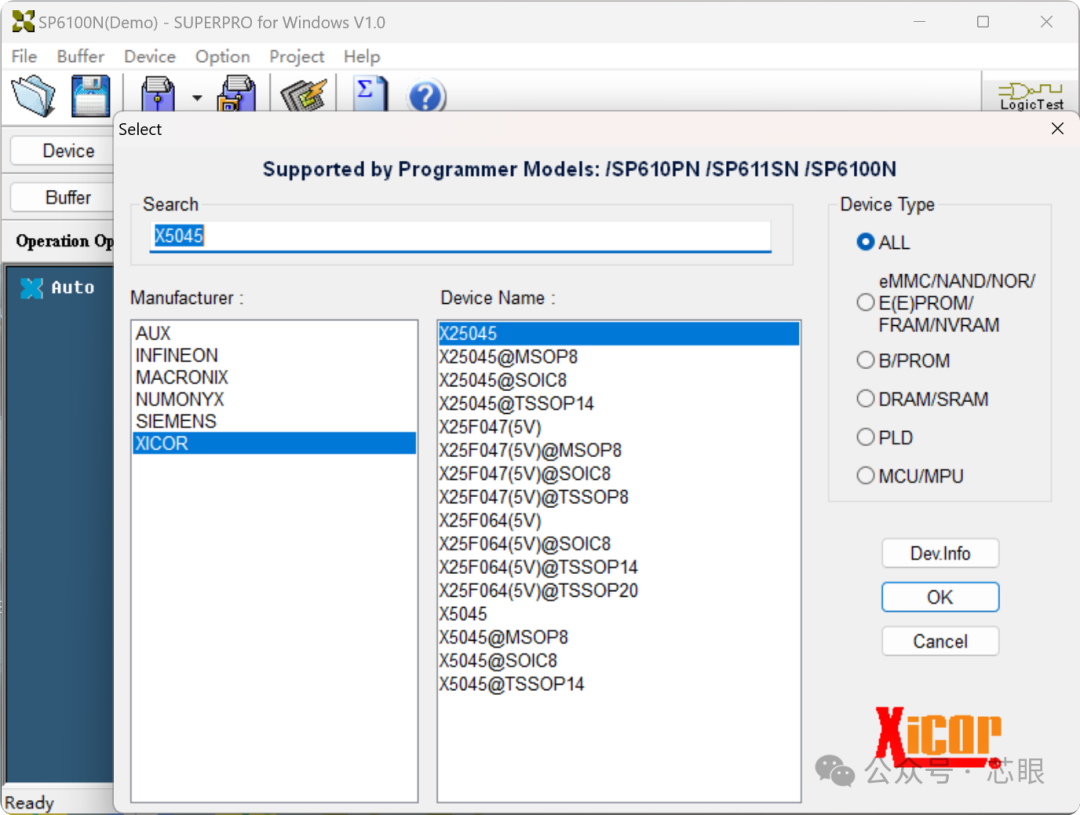
Task: Click the Operation Option panel header
Action: point(64,241)
